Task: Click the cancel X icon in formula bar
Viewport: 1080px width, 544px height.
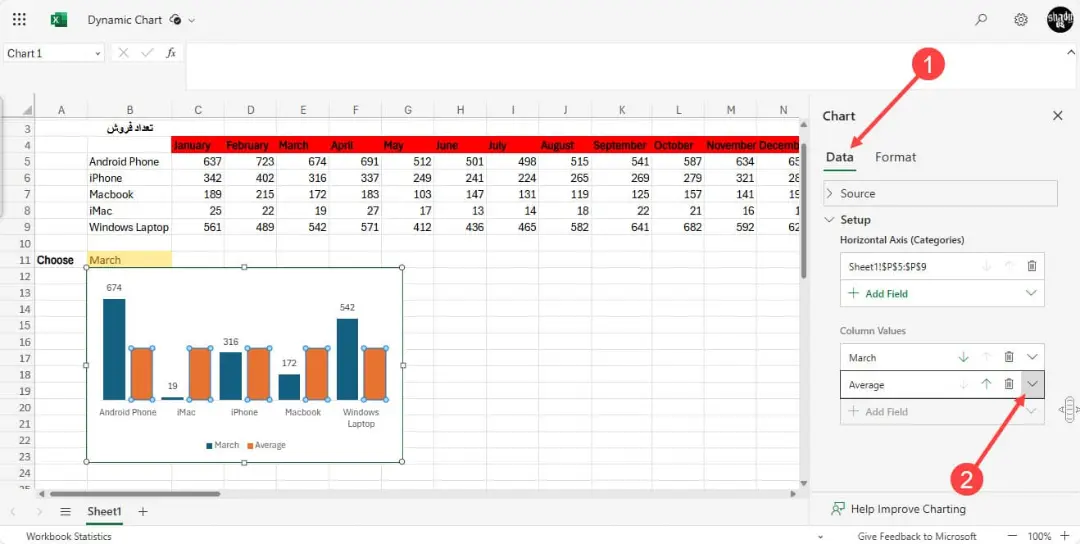Action: coord(123,53)
